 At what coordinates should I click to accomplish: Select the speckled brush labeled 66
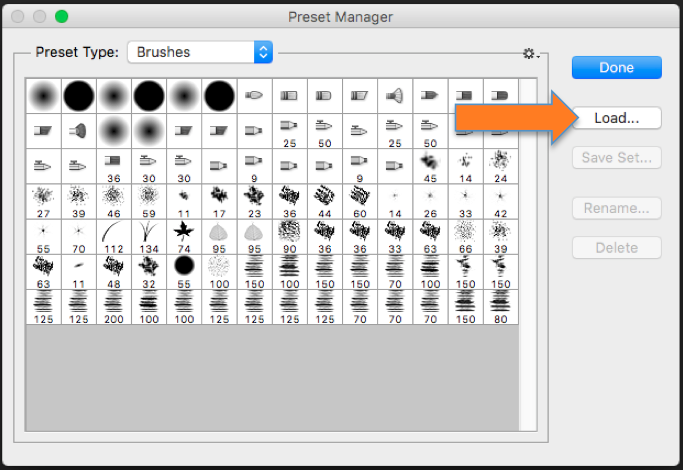465,237
